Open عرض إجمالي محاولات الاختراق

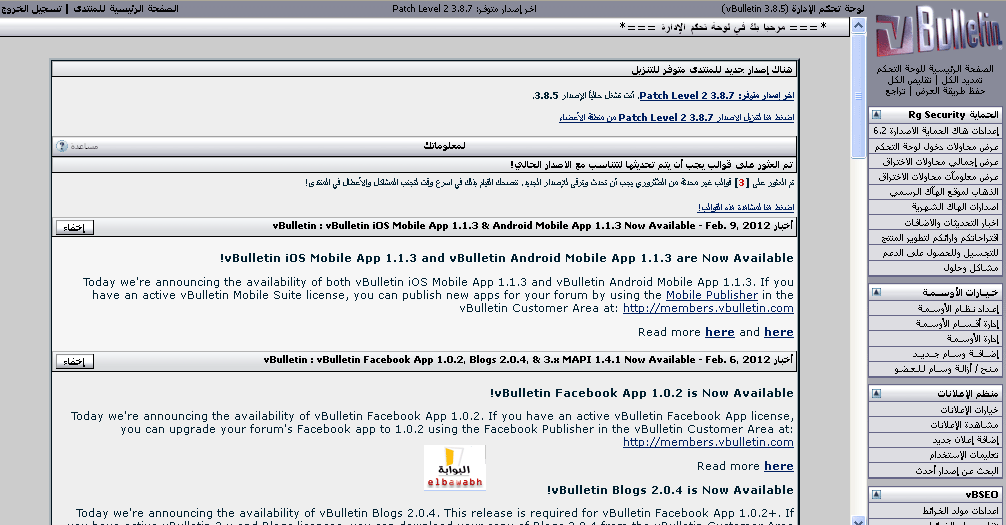[x=935, y=162]
